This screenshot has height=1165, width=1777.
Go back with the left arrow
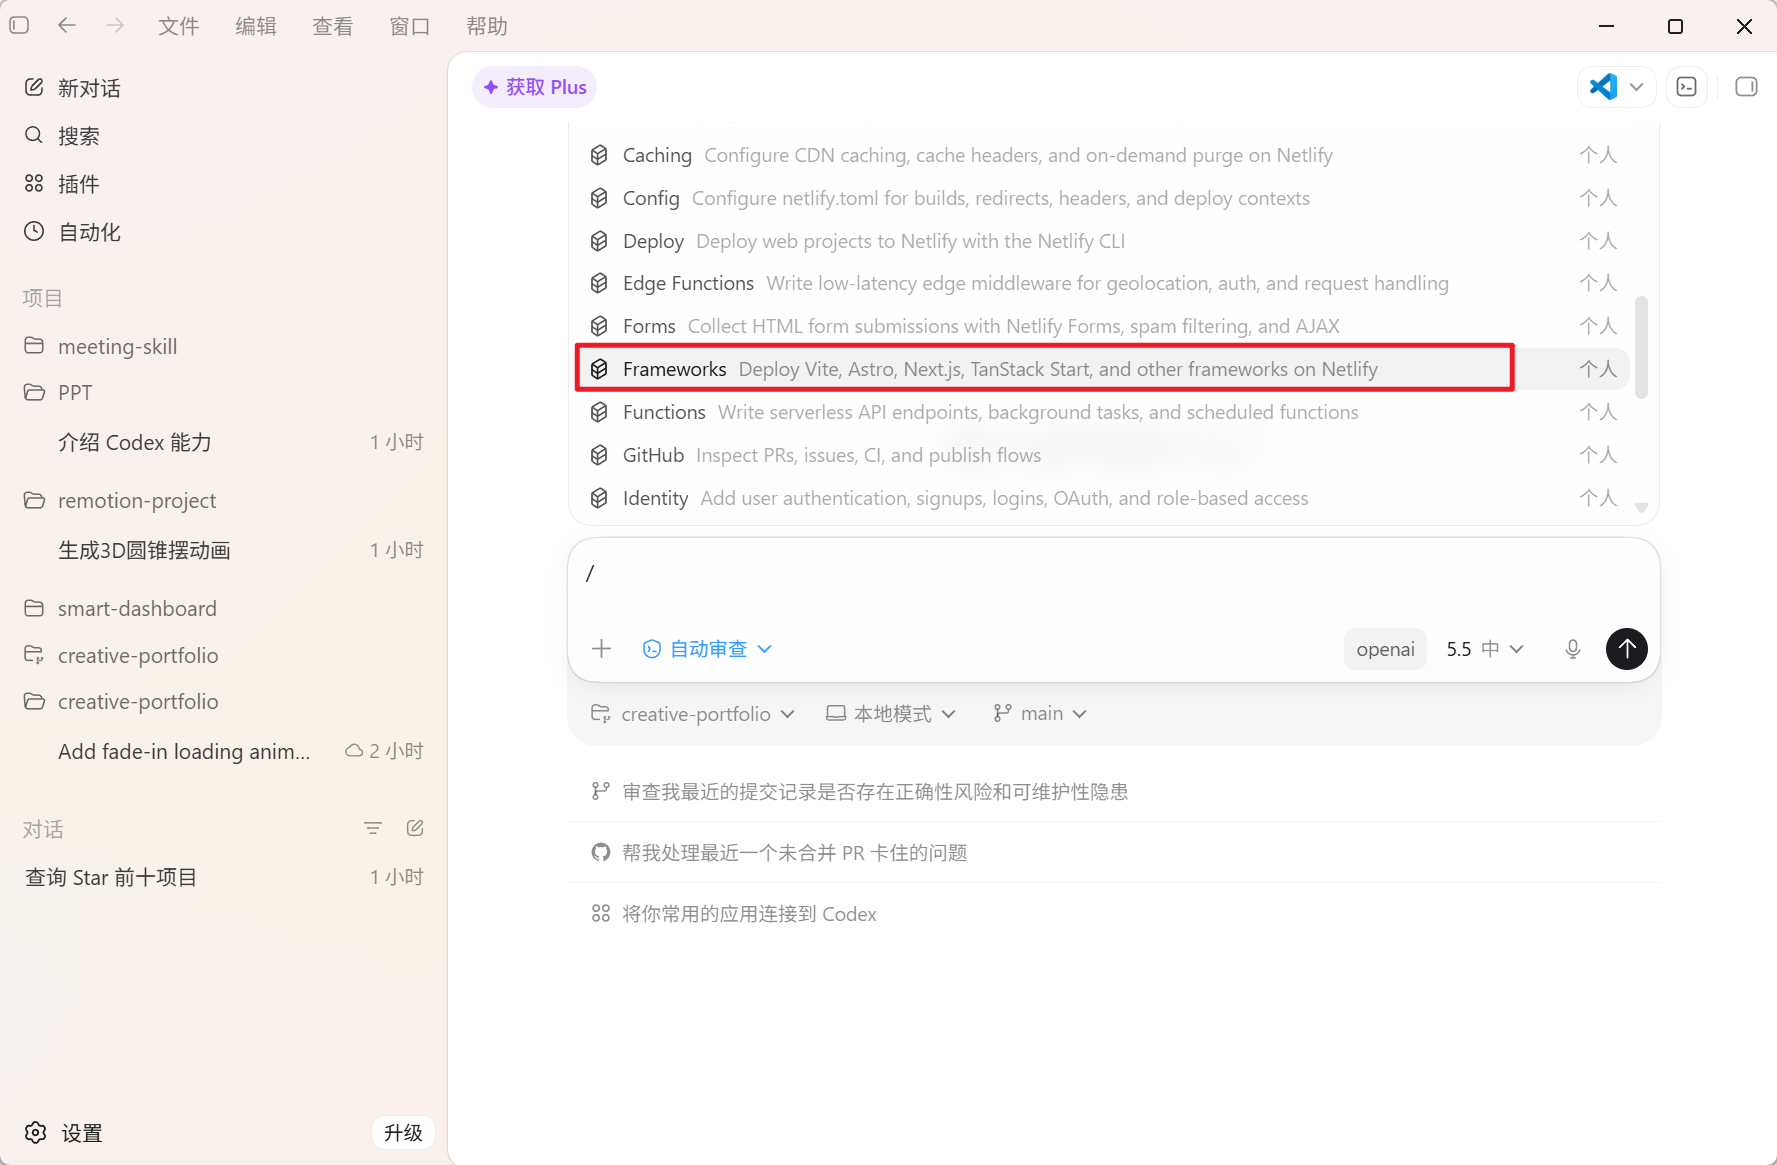click(x=67, y=25)
